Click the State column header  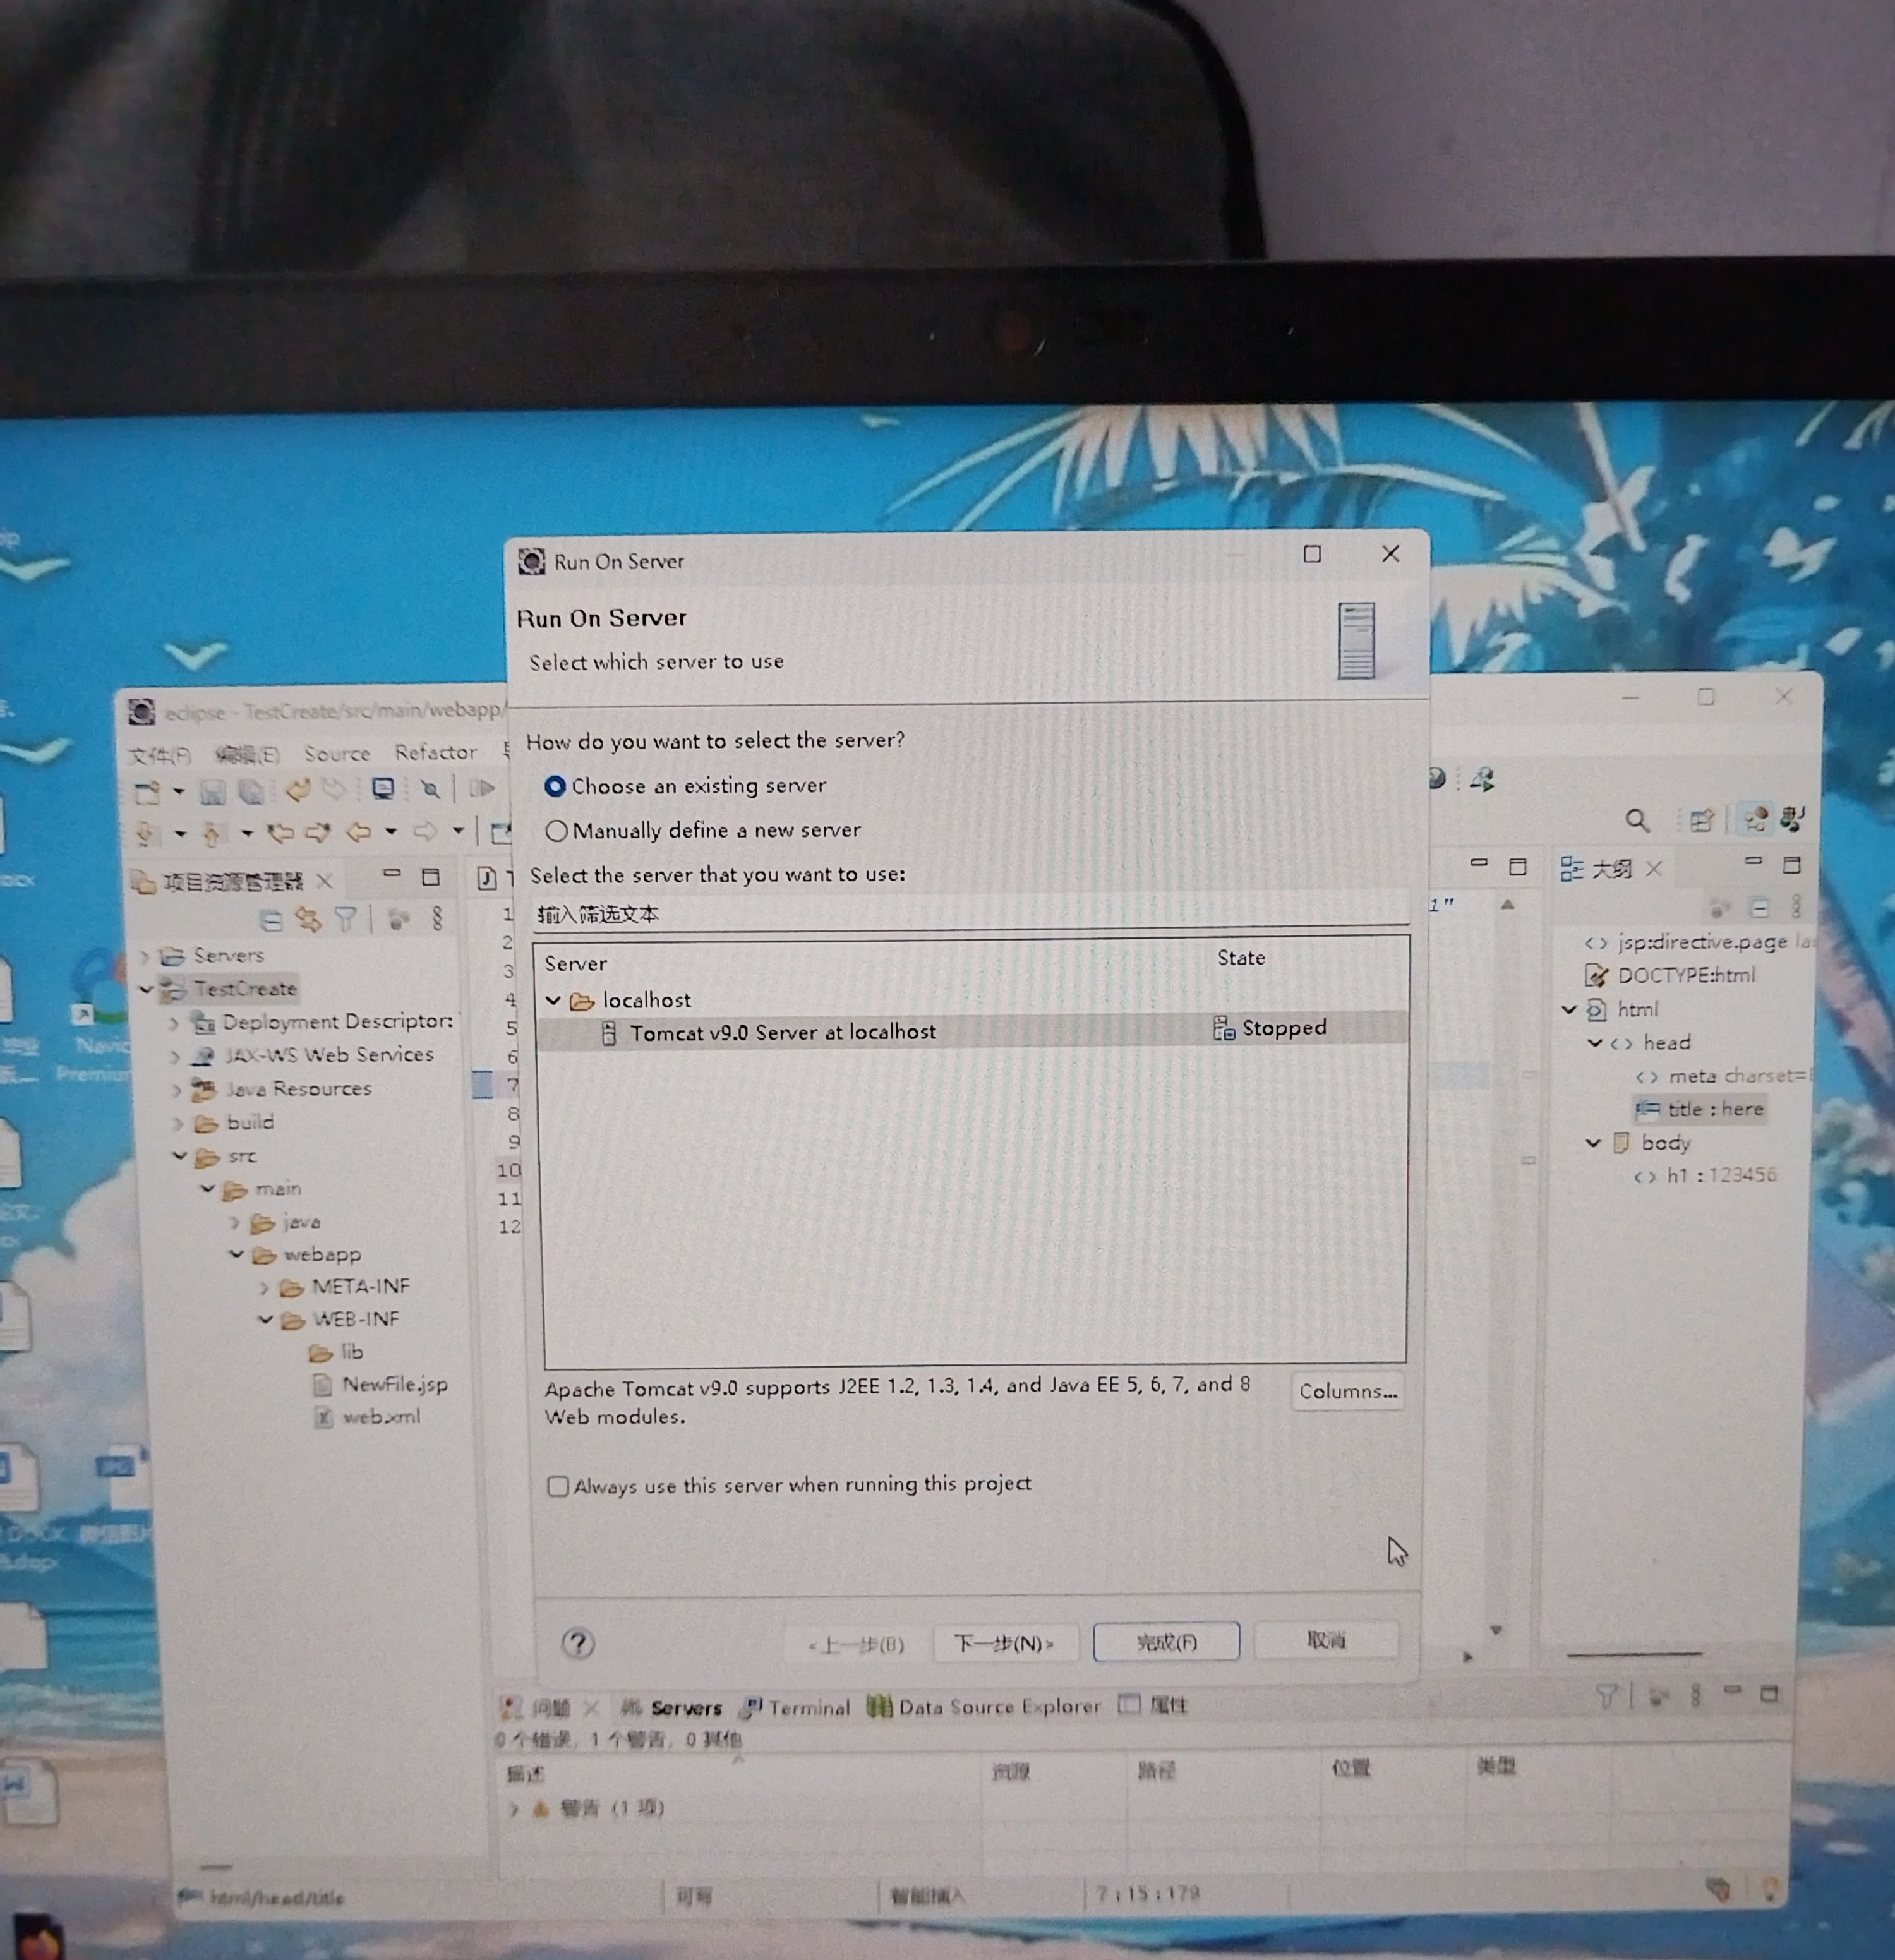tap(1241, 958)
